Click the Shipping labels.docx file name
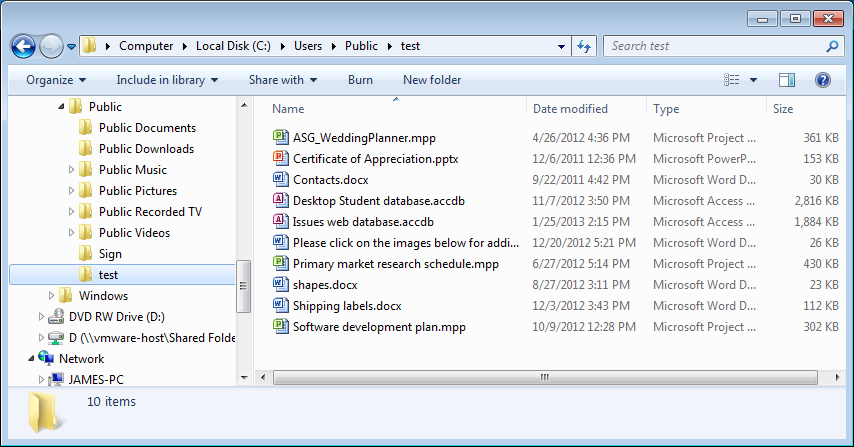This screenshot has height=447, width=854. pos(347,306)
